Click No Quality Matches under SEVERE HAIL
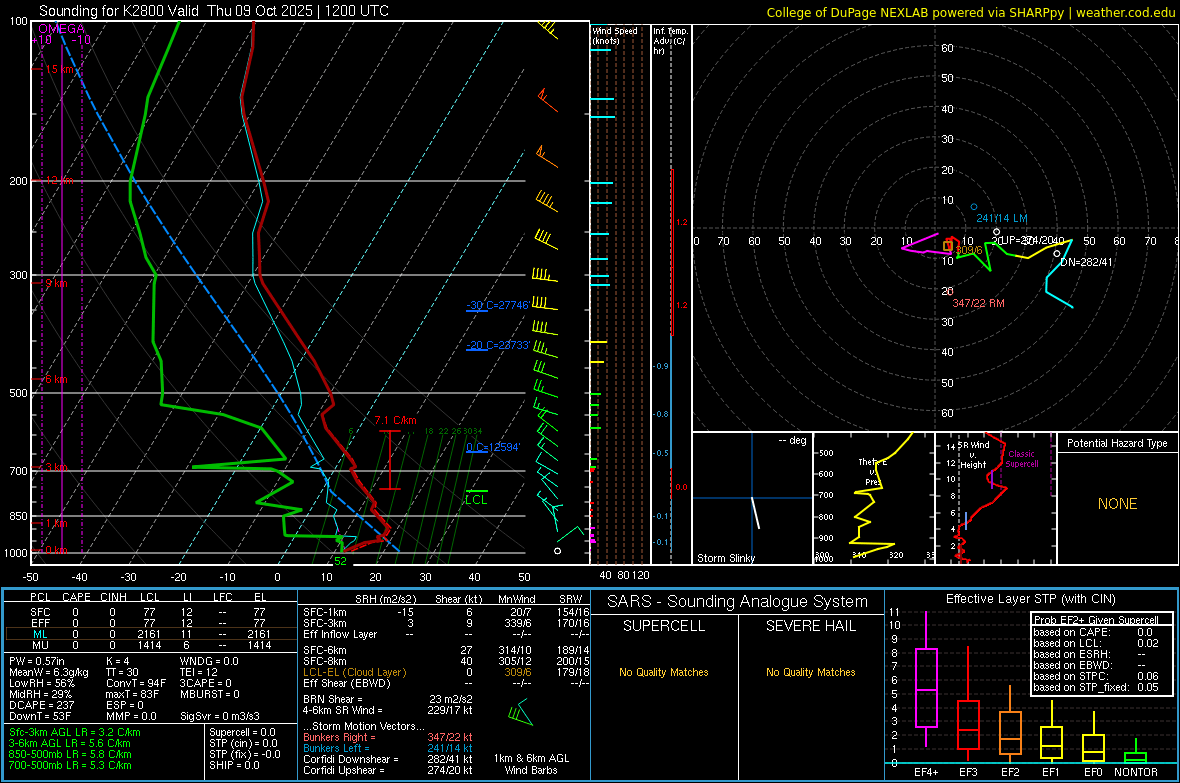 pyautogui.click(x=810, y=672)
